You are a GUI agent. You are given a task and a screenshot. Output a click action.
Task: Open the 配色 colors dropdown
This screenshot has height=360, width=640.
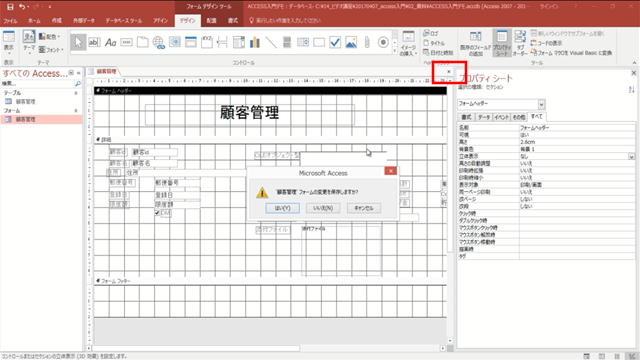pyautogui.click(x=49, y=37)
